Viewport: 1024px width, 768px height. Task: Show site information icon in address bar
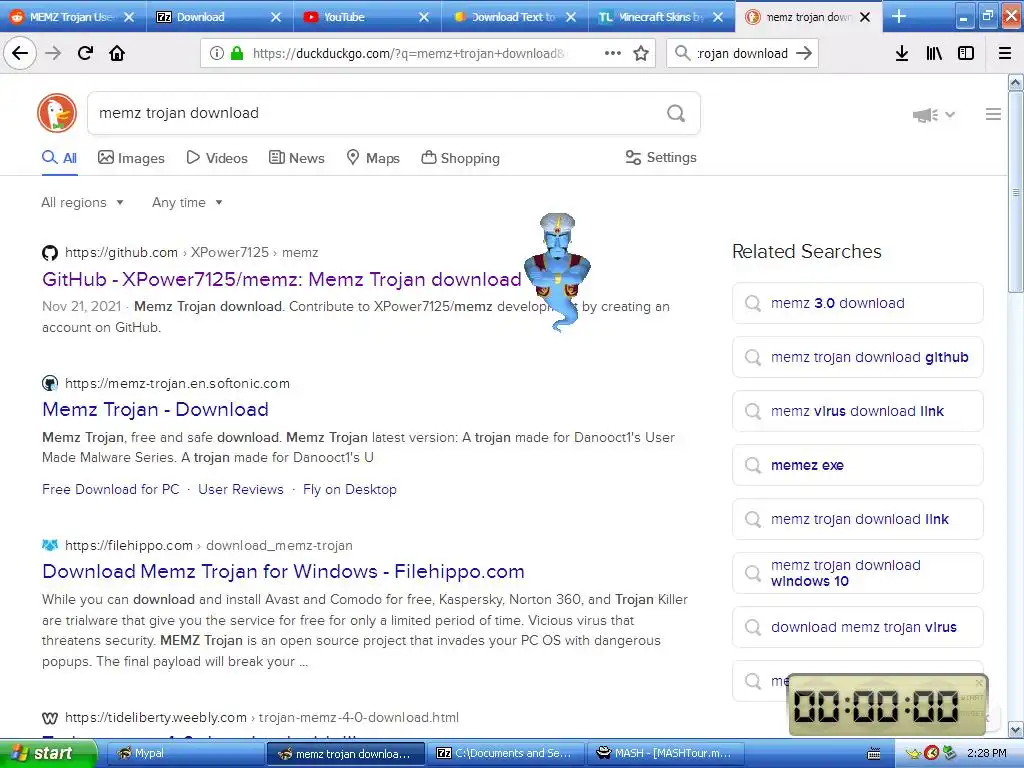tap(217, 53)
